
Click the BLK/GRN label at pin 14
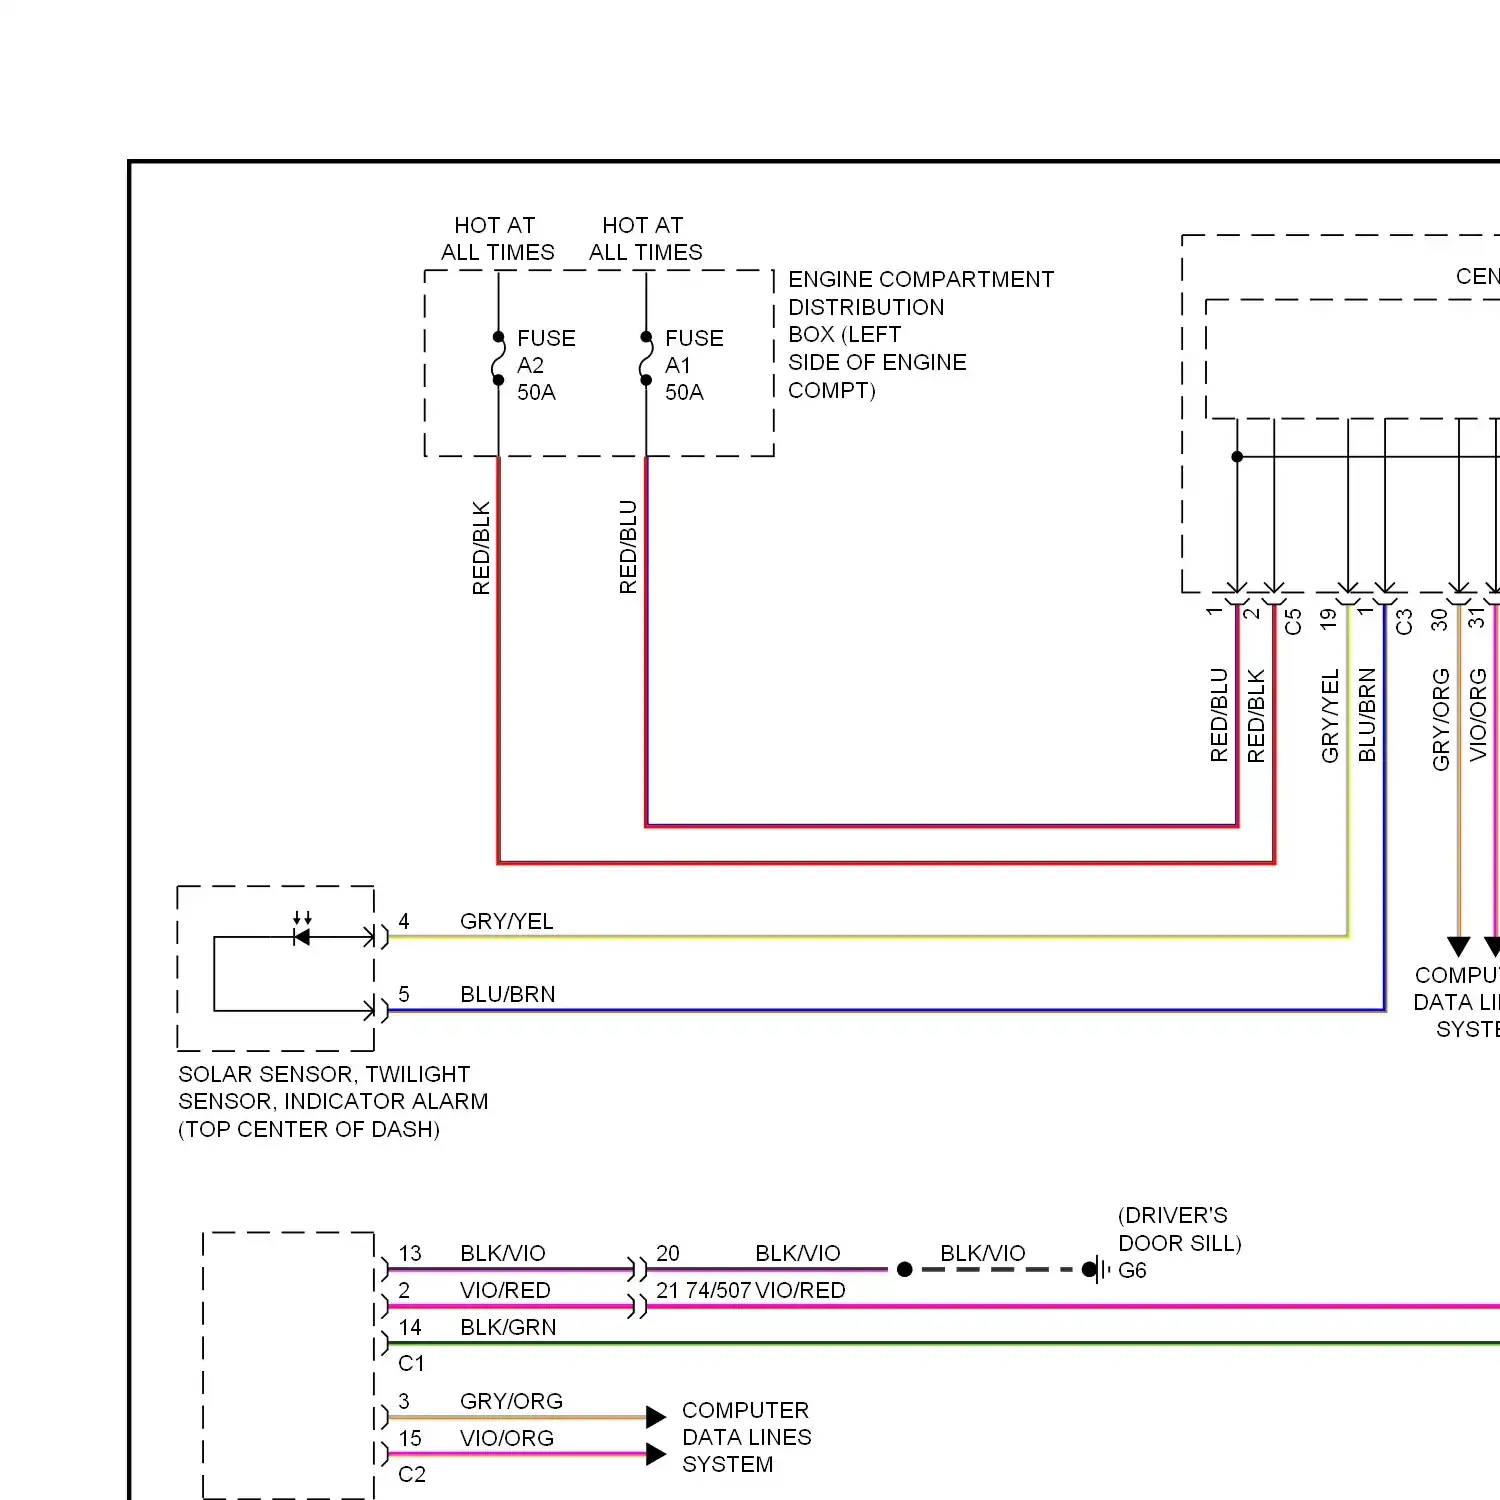tap(508, 1327)
